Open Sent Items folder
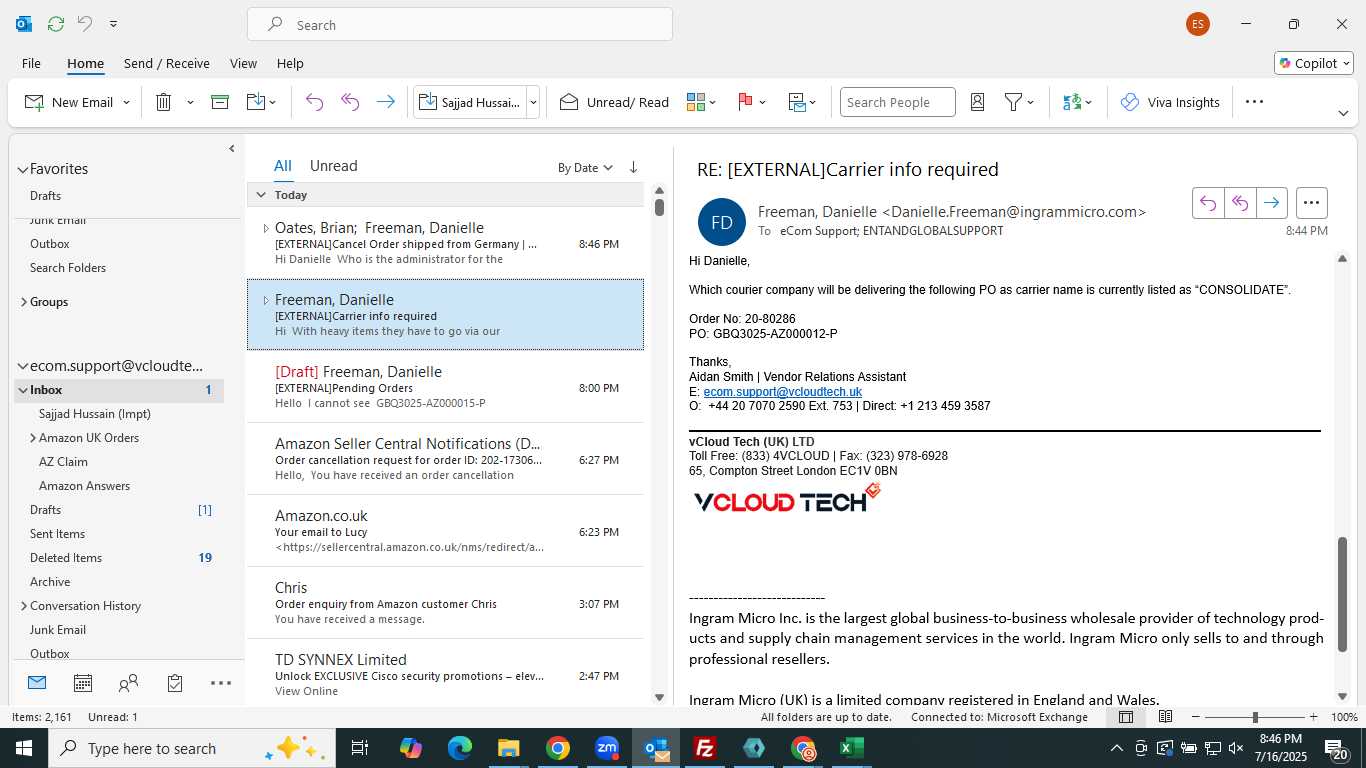 click(x=57, y=534)
